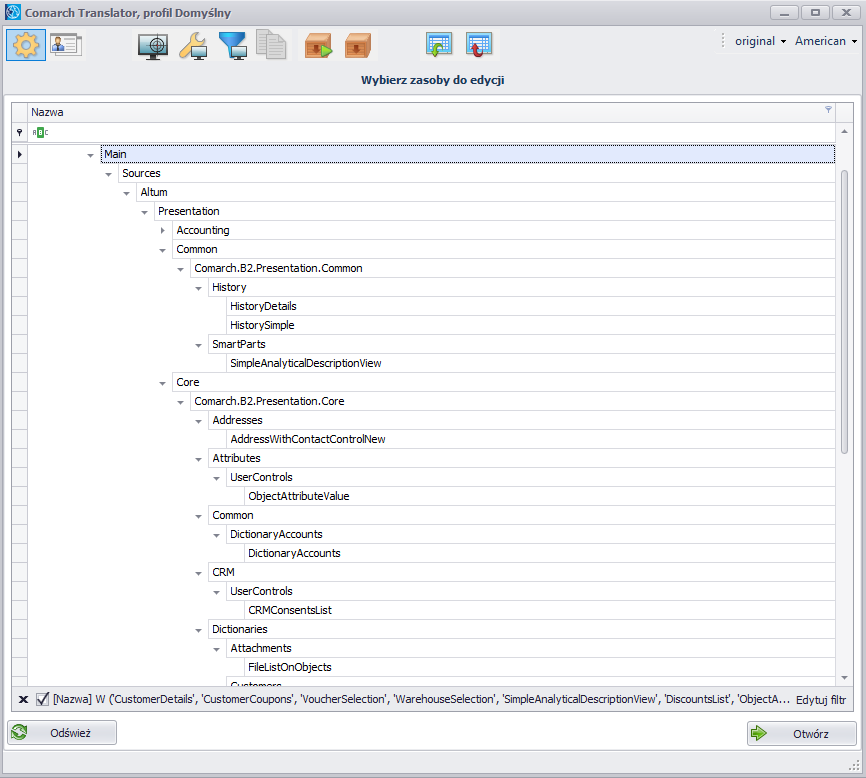
Task: Click the scroll down arrow
Action: pos(844,677)
